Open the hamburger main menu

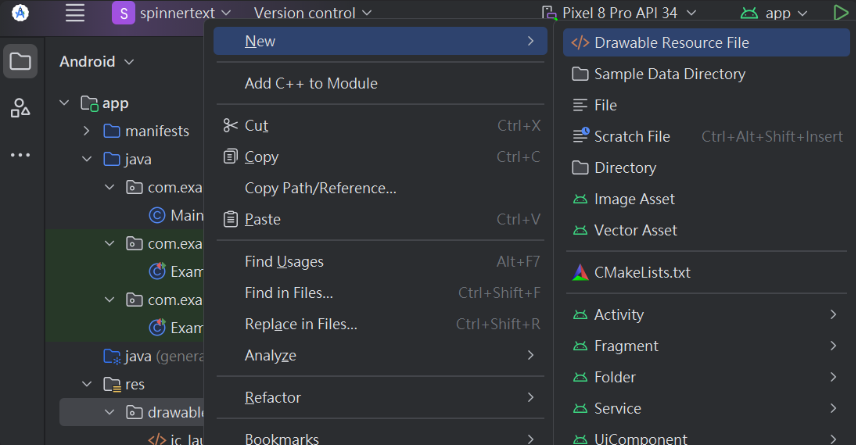point(75,13)
